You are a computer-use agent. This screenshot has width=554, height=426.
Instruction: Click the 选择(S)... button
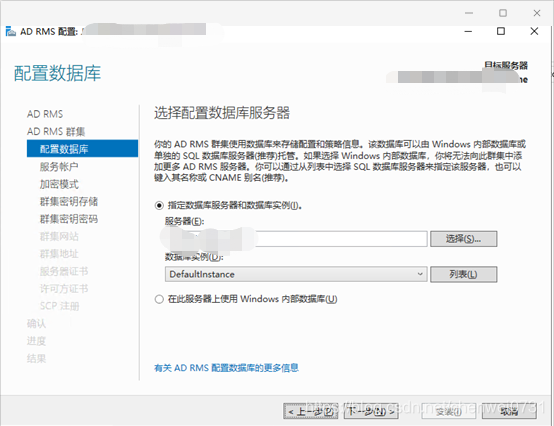[463, 239]
